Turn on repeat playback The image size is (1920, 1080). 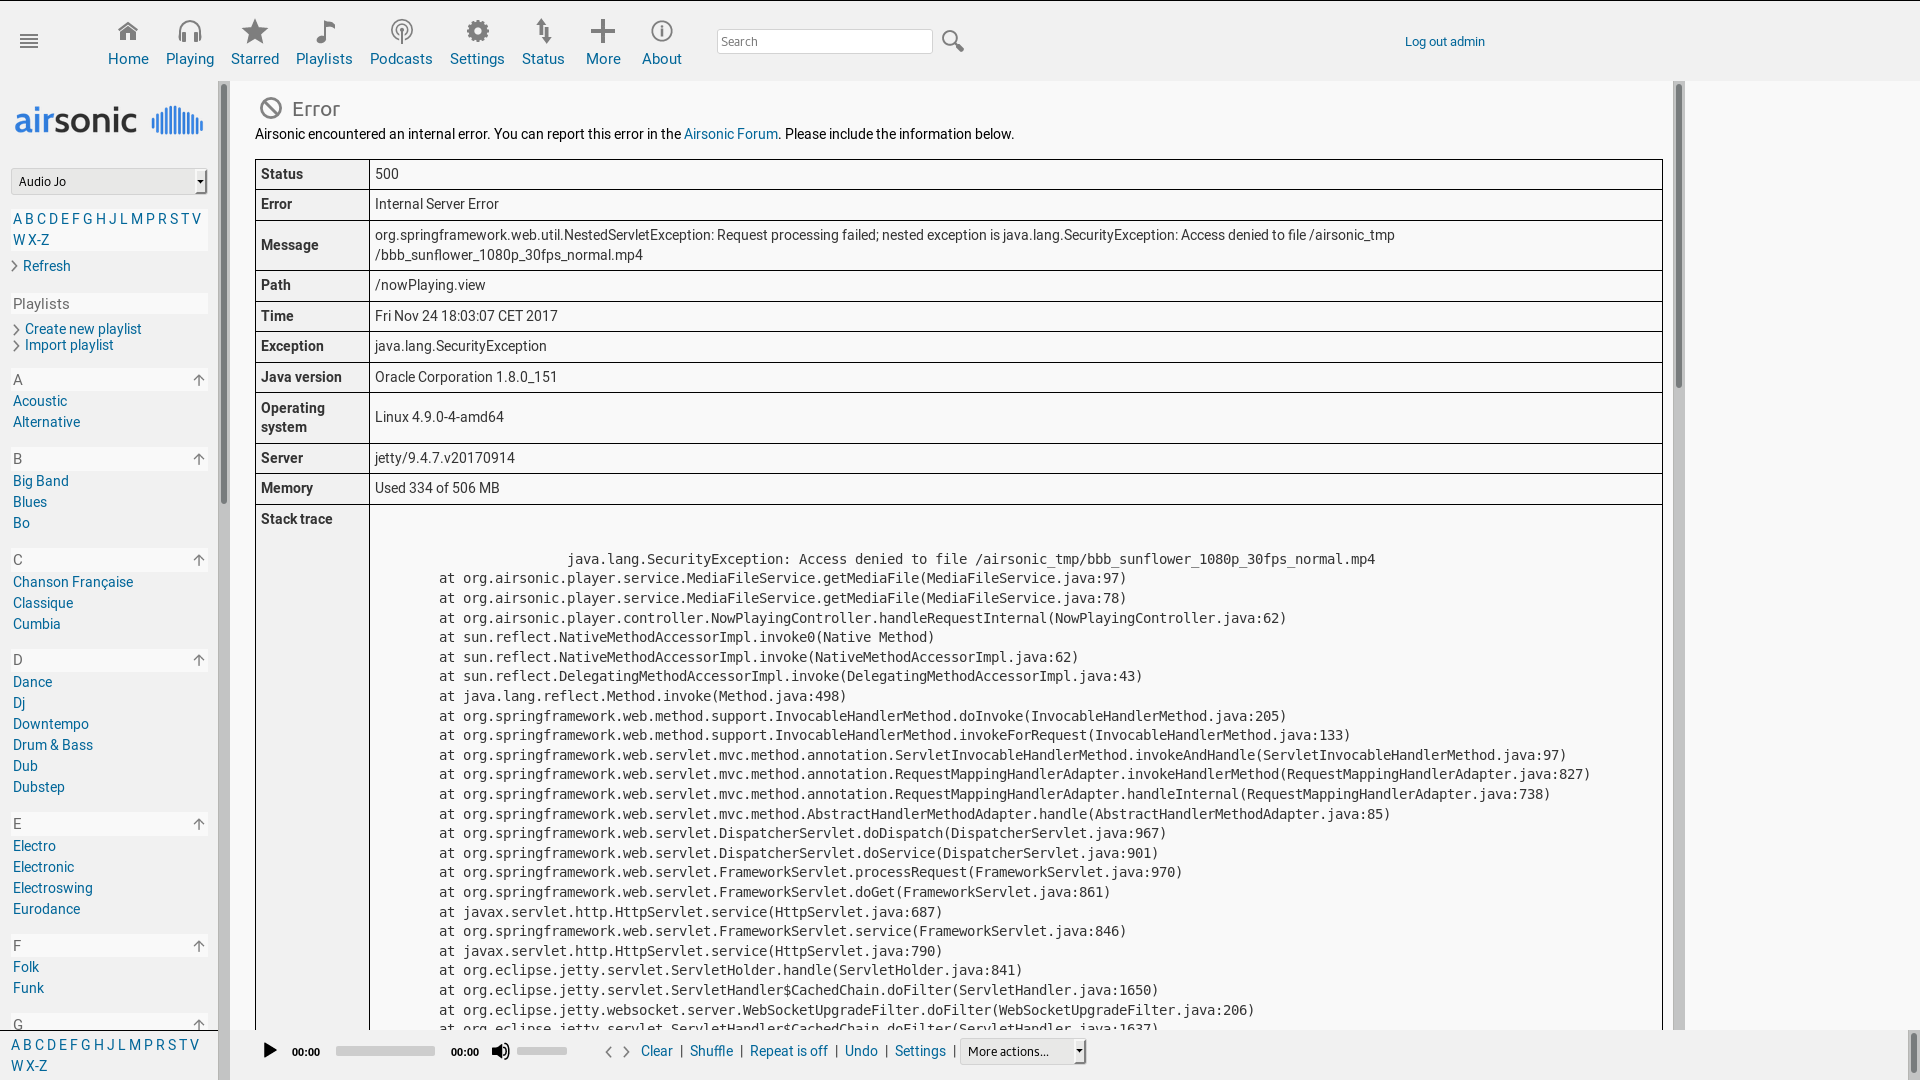tap(788, 1051)
